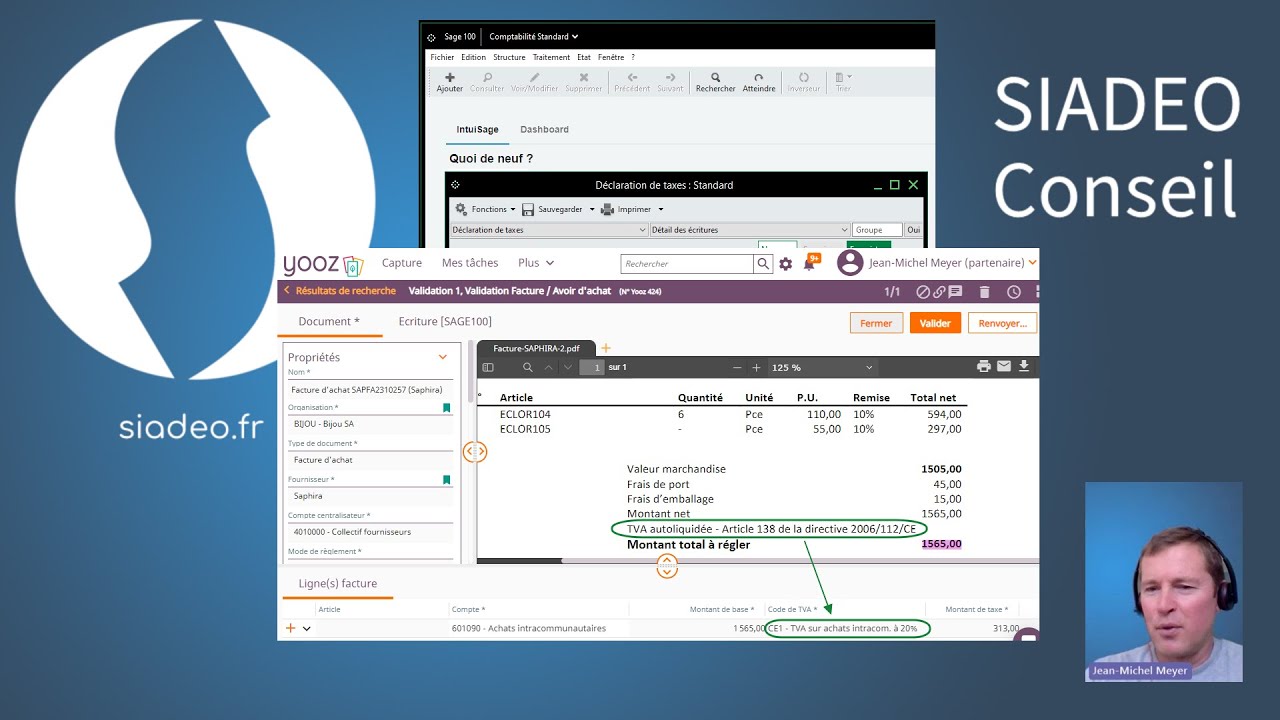Click Supprimer X icon in Sage toolbar

point(584,77)
